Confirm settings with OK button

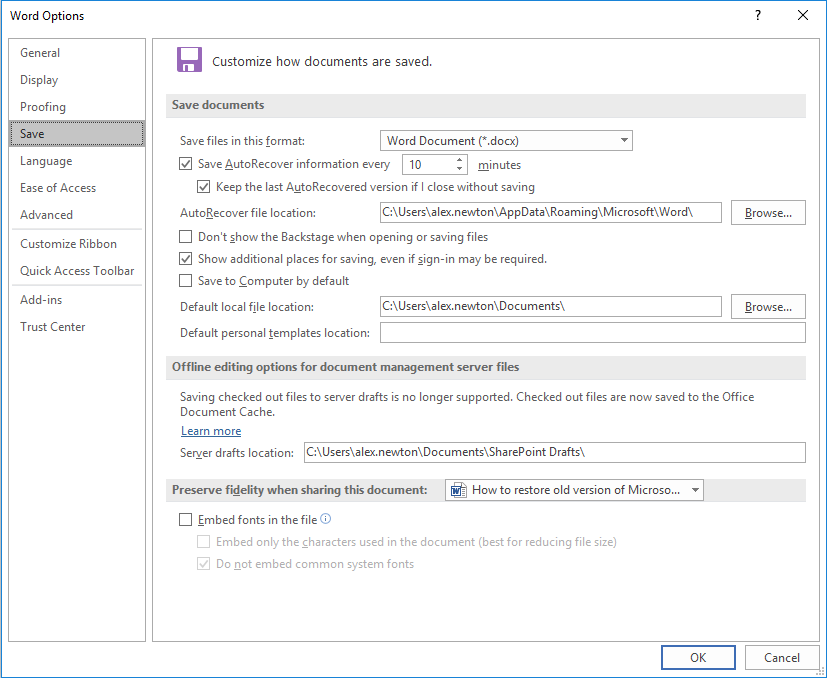698,657
